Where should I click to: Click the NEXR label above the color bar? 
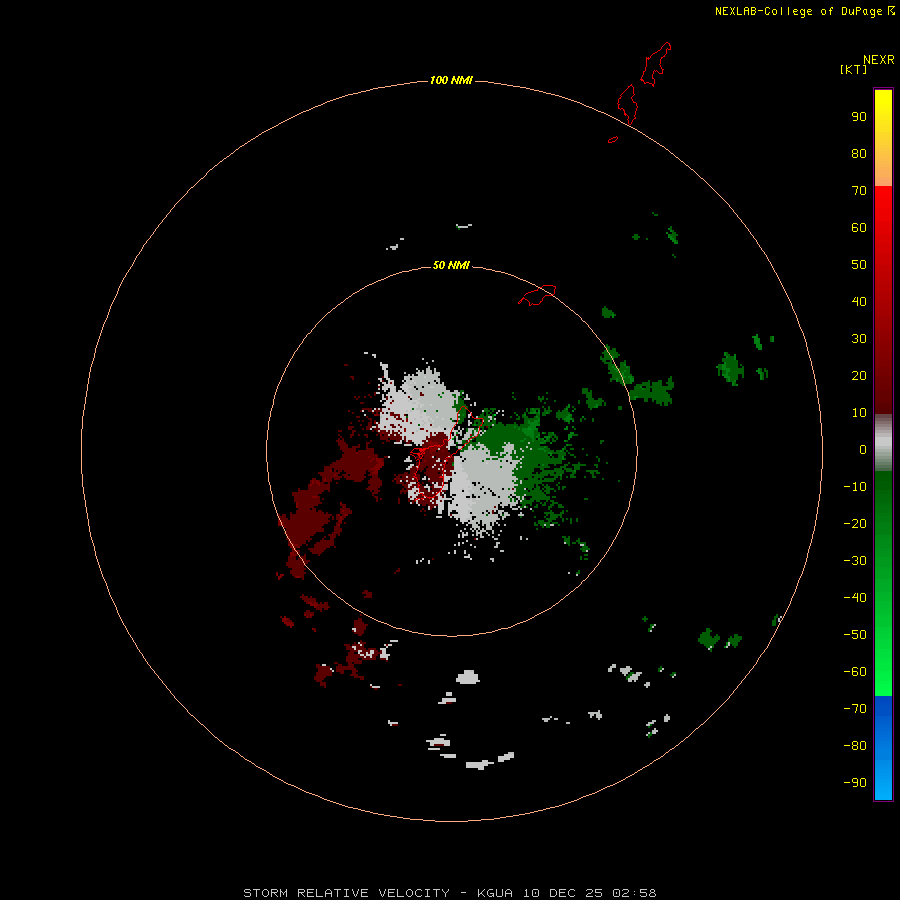[879, 59]
